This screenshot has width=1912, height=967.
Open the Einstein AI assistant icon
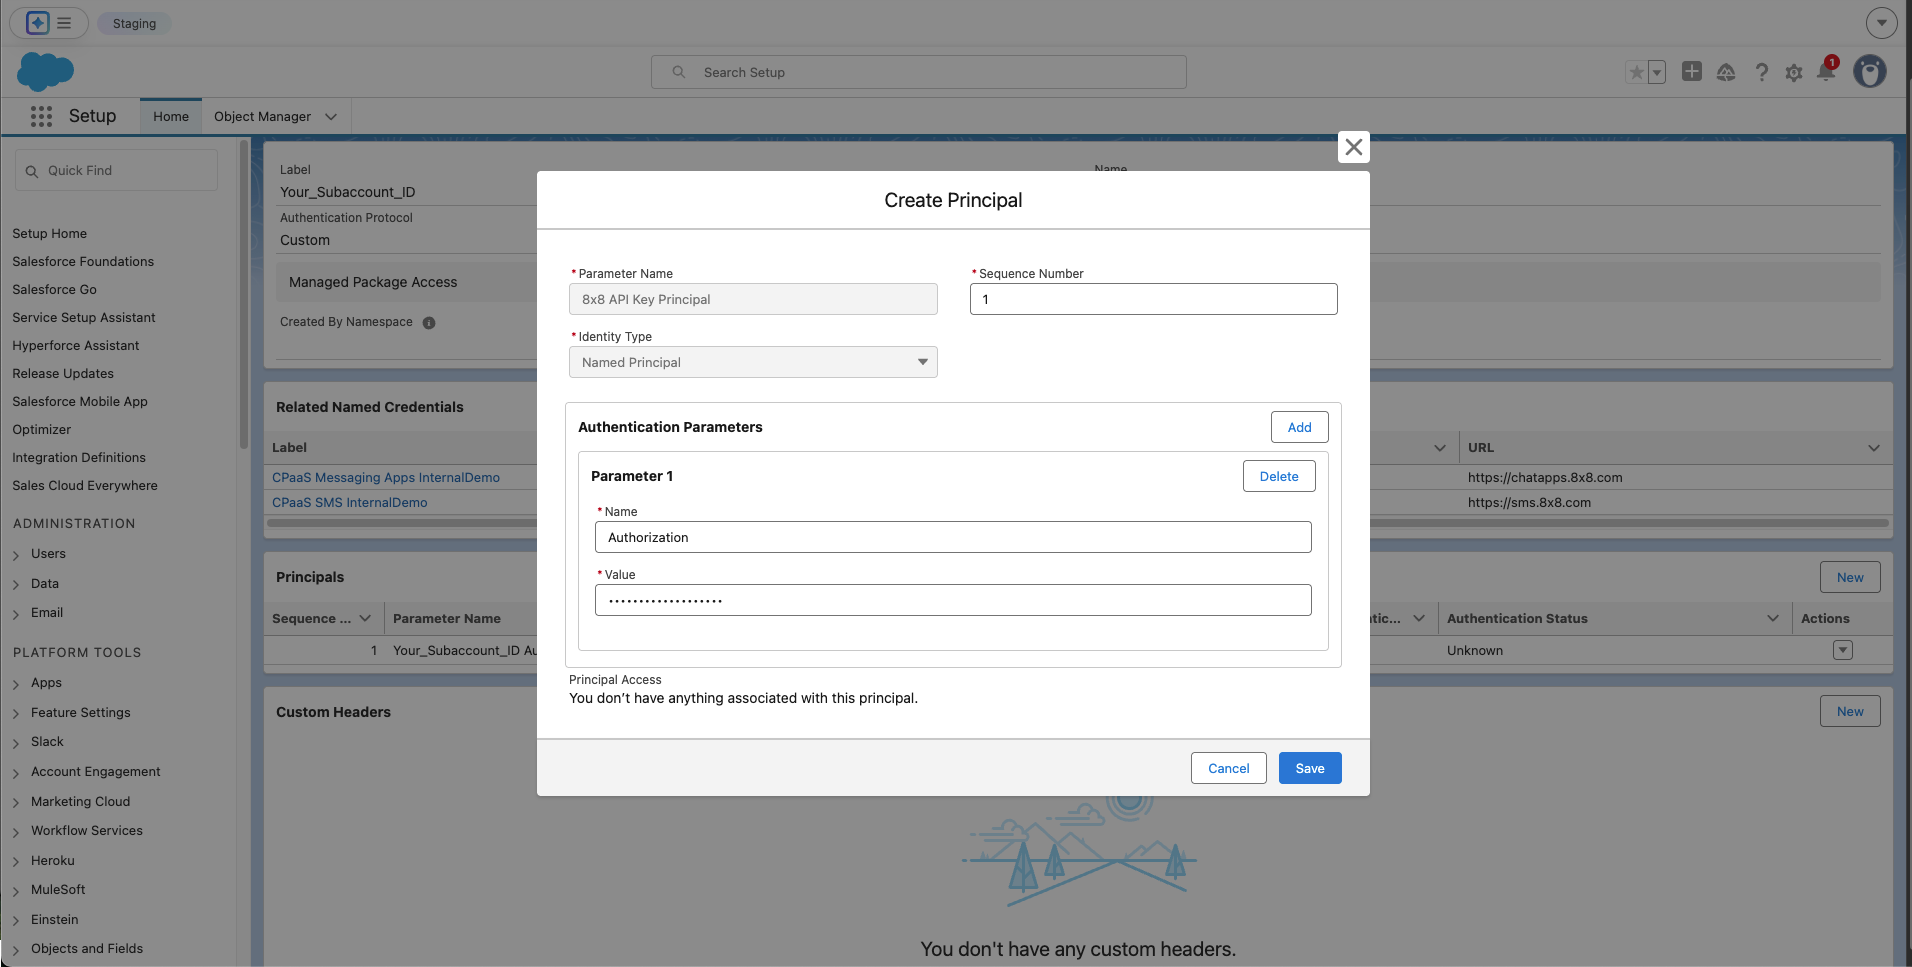[37, 22]
